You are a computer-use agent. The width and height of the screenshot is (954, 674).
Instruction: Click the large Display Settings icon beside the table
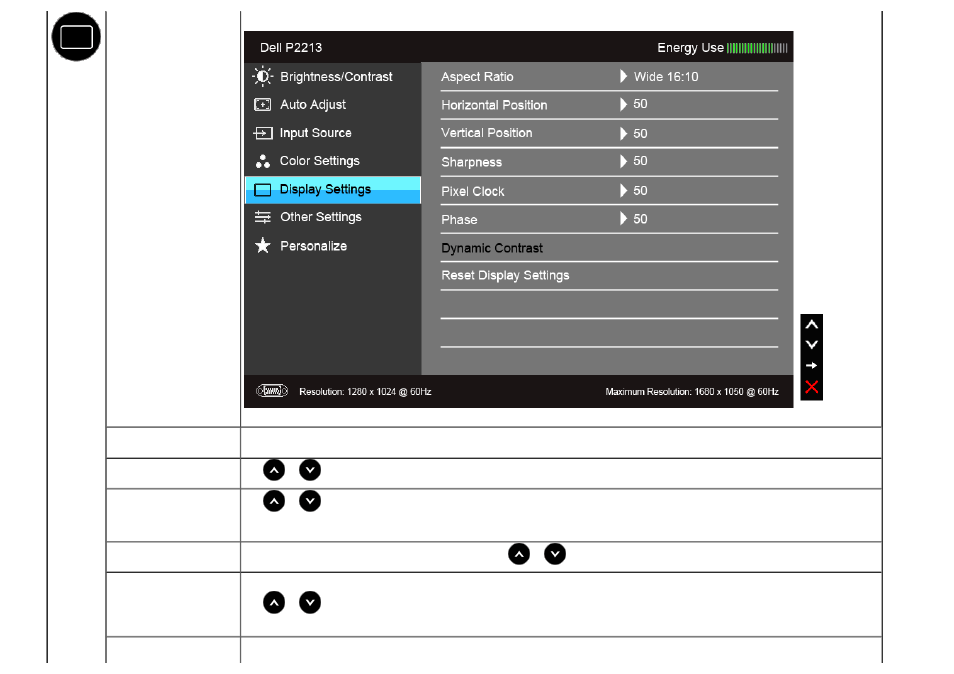click(76, 36)
